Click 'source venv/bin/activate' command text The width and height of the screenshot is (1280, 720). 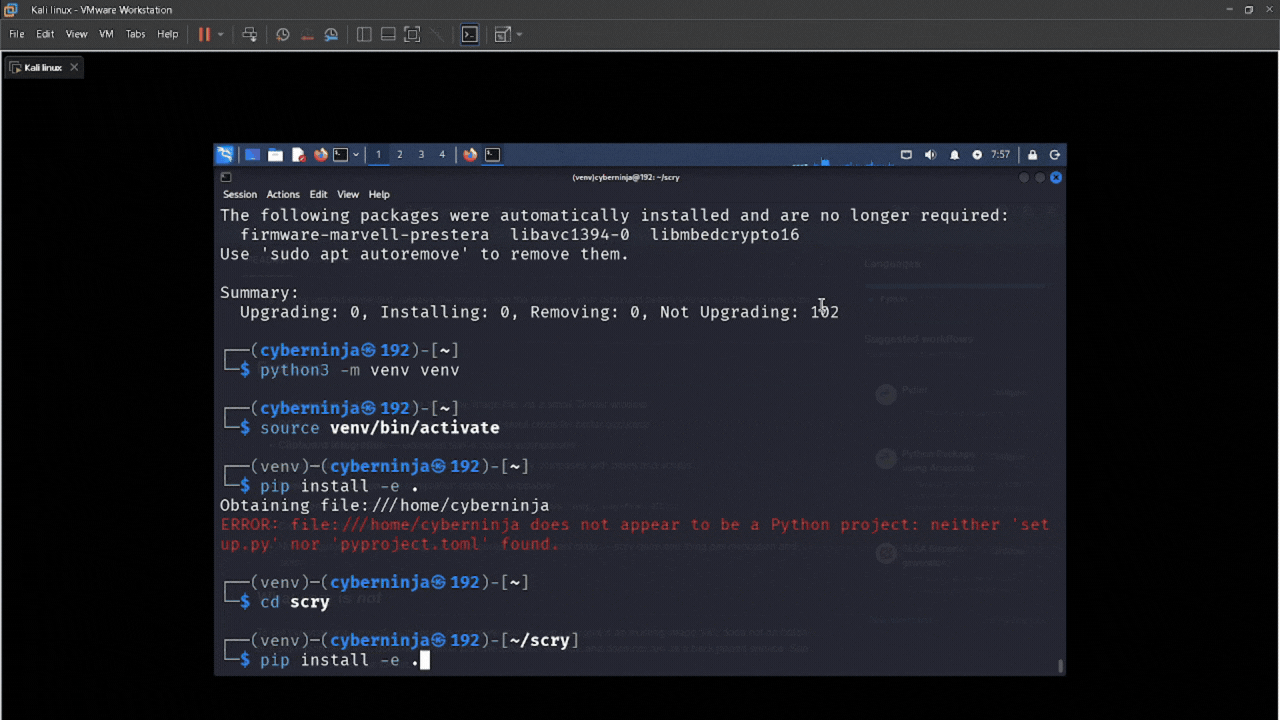pyautogui.click(x=380, y=428)
